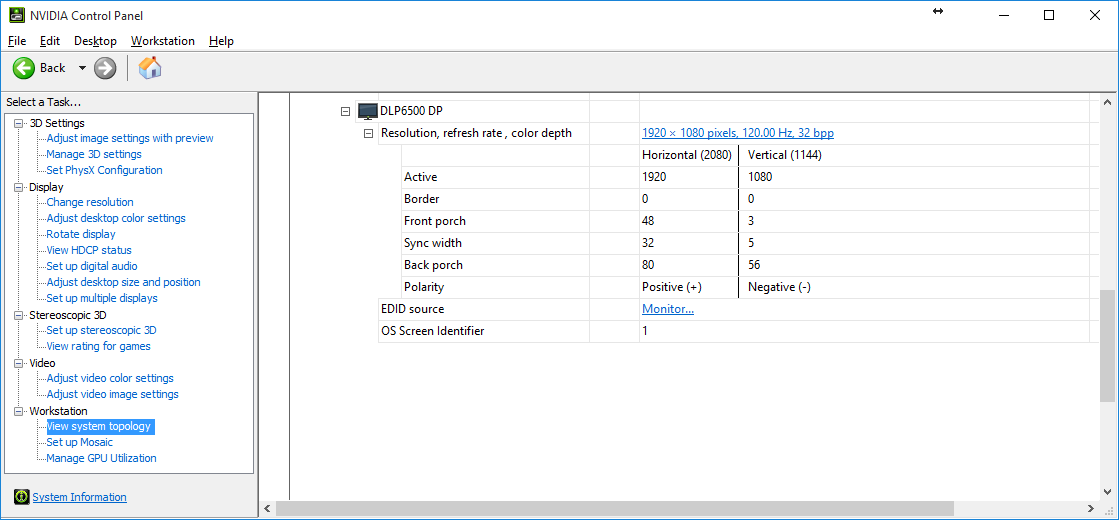Viewport: 1119px width, 520px height.
Task: Select Manage 3D settings task
Action: click(x=94, y=154)
